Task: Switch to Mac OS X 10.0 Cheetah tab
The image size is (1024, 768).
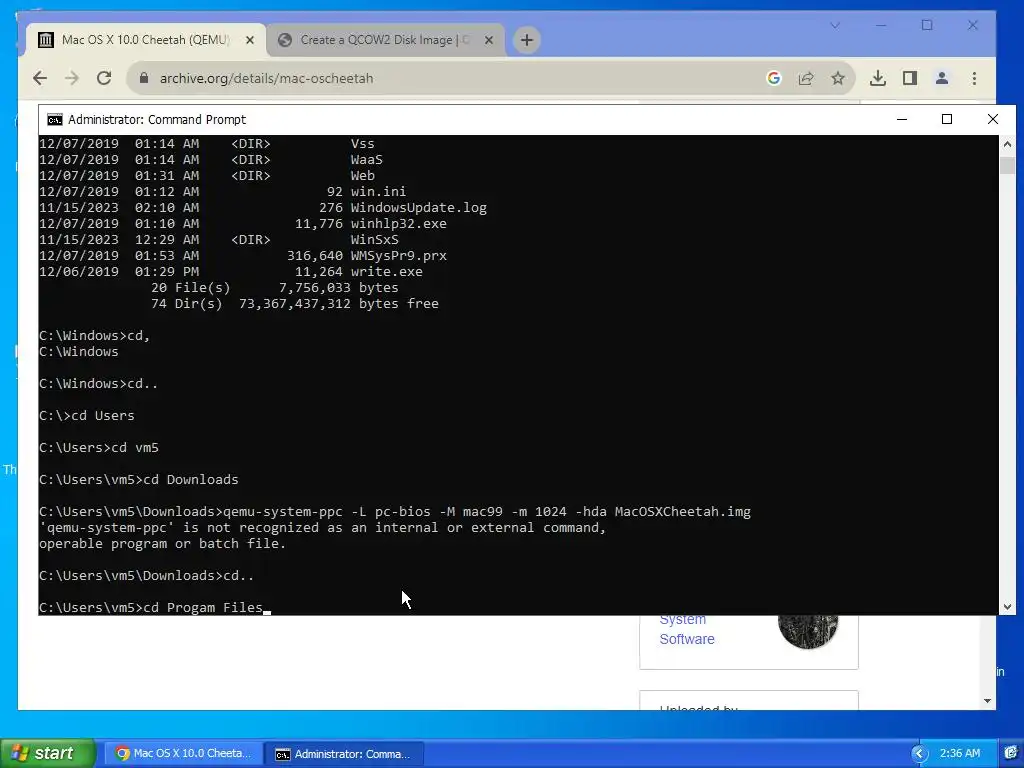Action: [x=146, y=40]
